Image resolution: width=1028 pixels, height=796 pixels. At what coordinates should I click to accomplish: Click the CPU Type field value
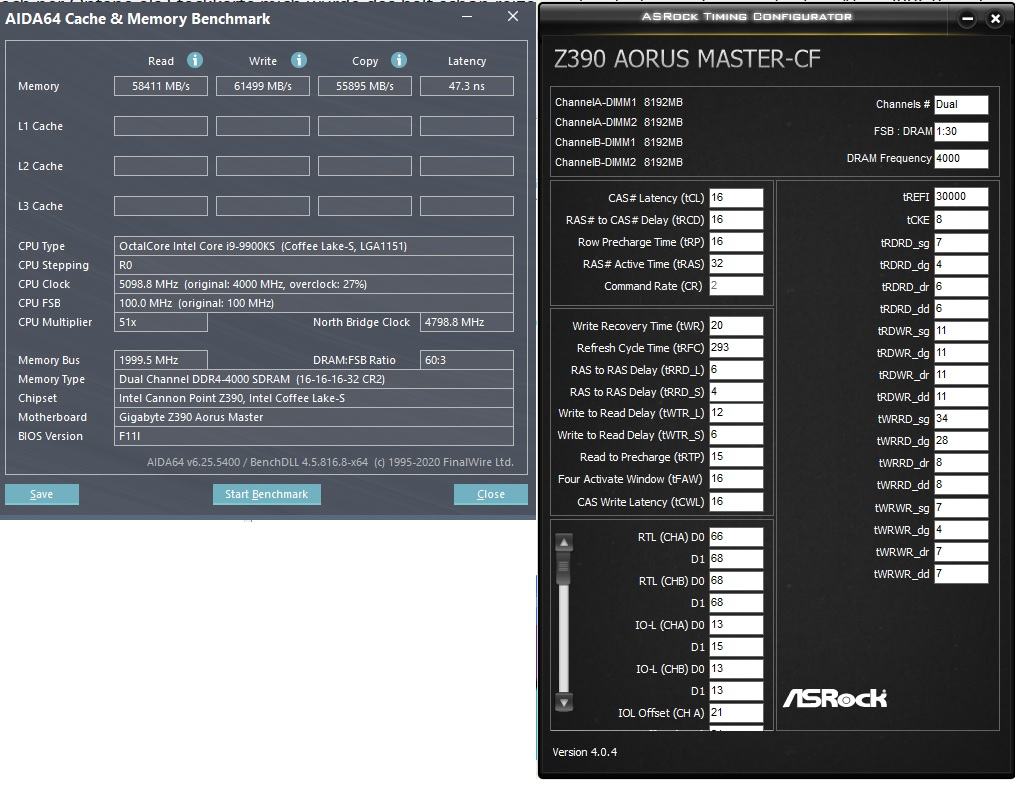313,246
